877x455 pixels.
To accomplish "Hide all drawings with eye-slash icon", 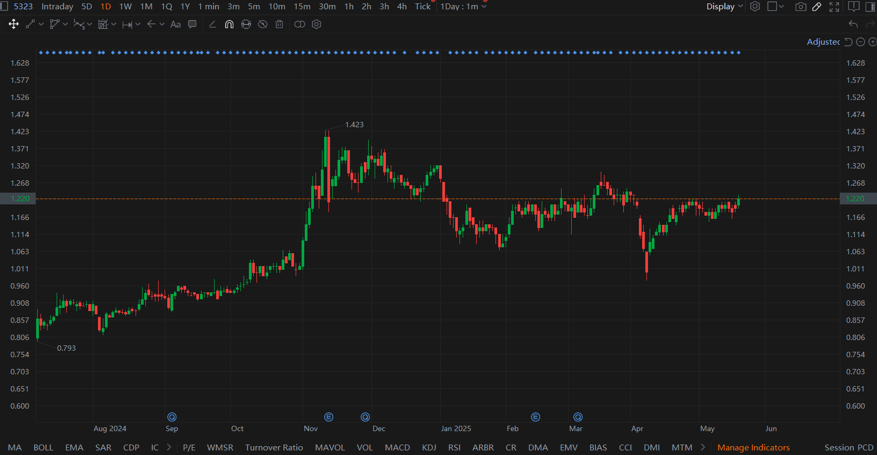I will click(262, 24).
